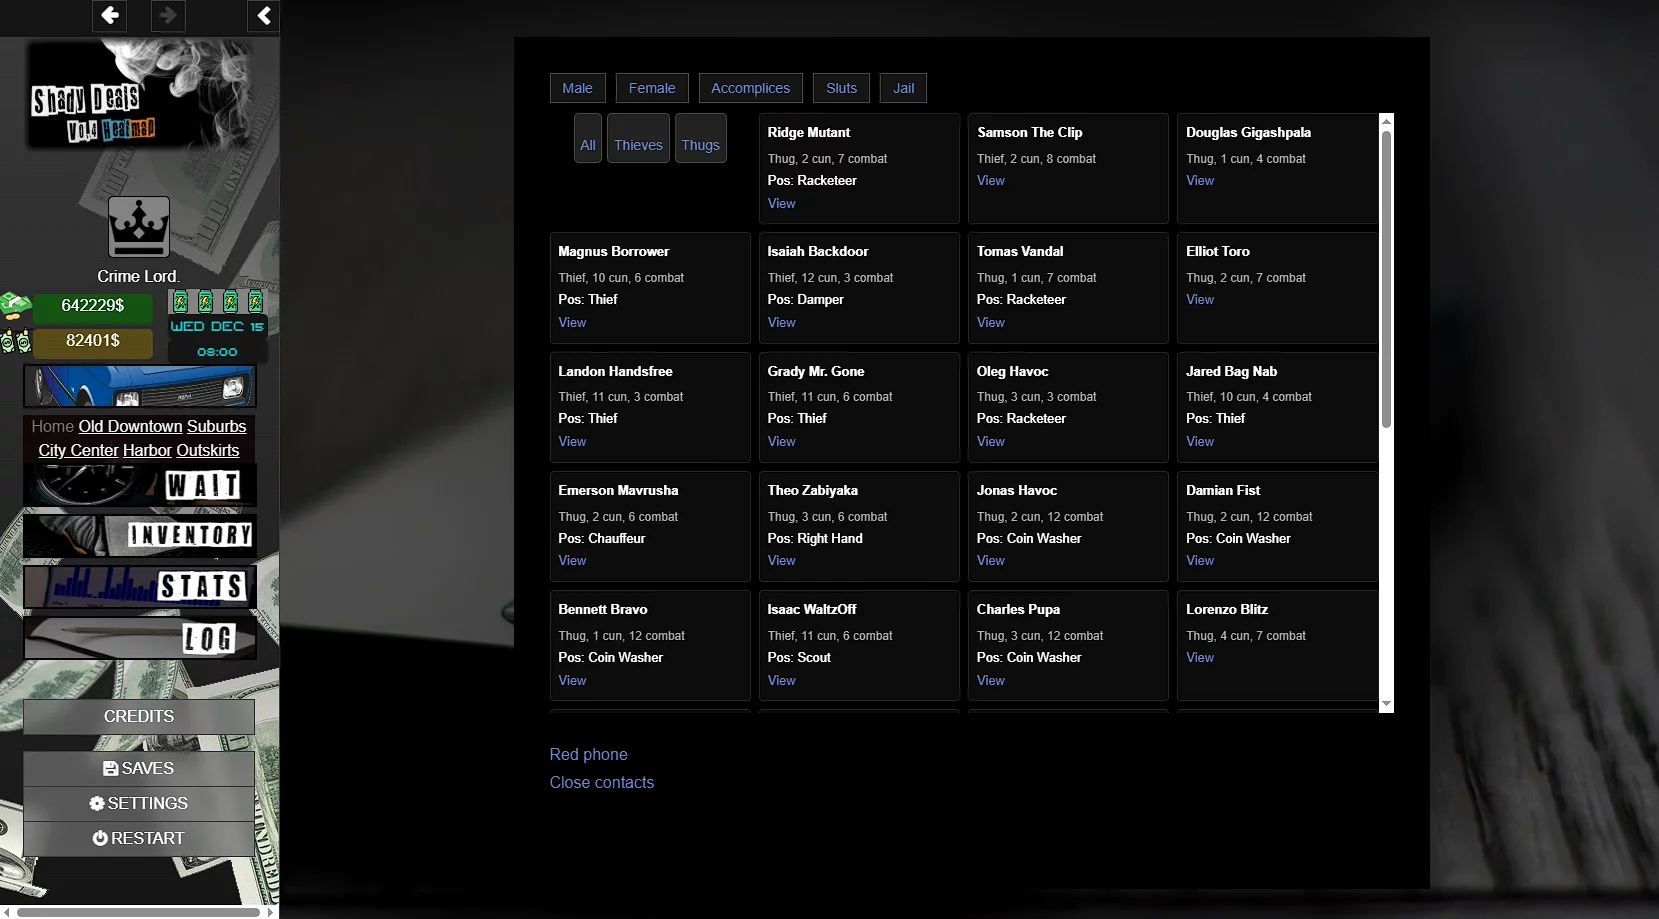The width and height of the screenshot is (1659, 919).
Task: Click the Crime Lord crown icon
Action: [x=139, y=227]
